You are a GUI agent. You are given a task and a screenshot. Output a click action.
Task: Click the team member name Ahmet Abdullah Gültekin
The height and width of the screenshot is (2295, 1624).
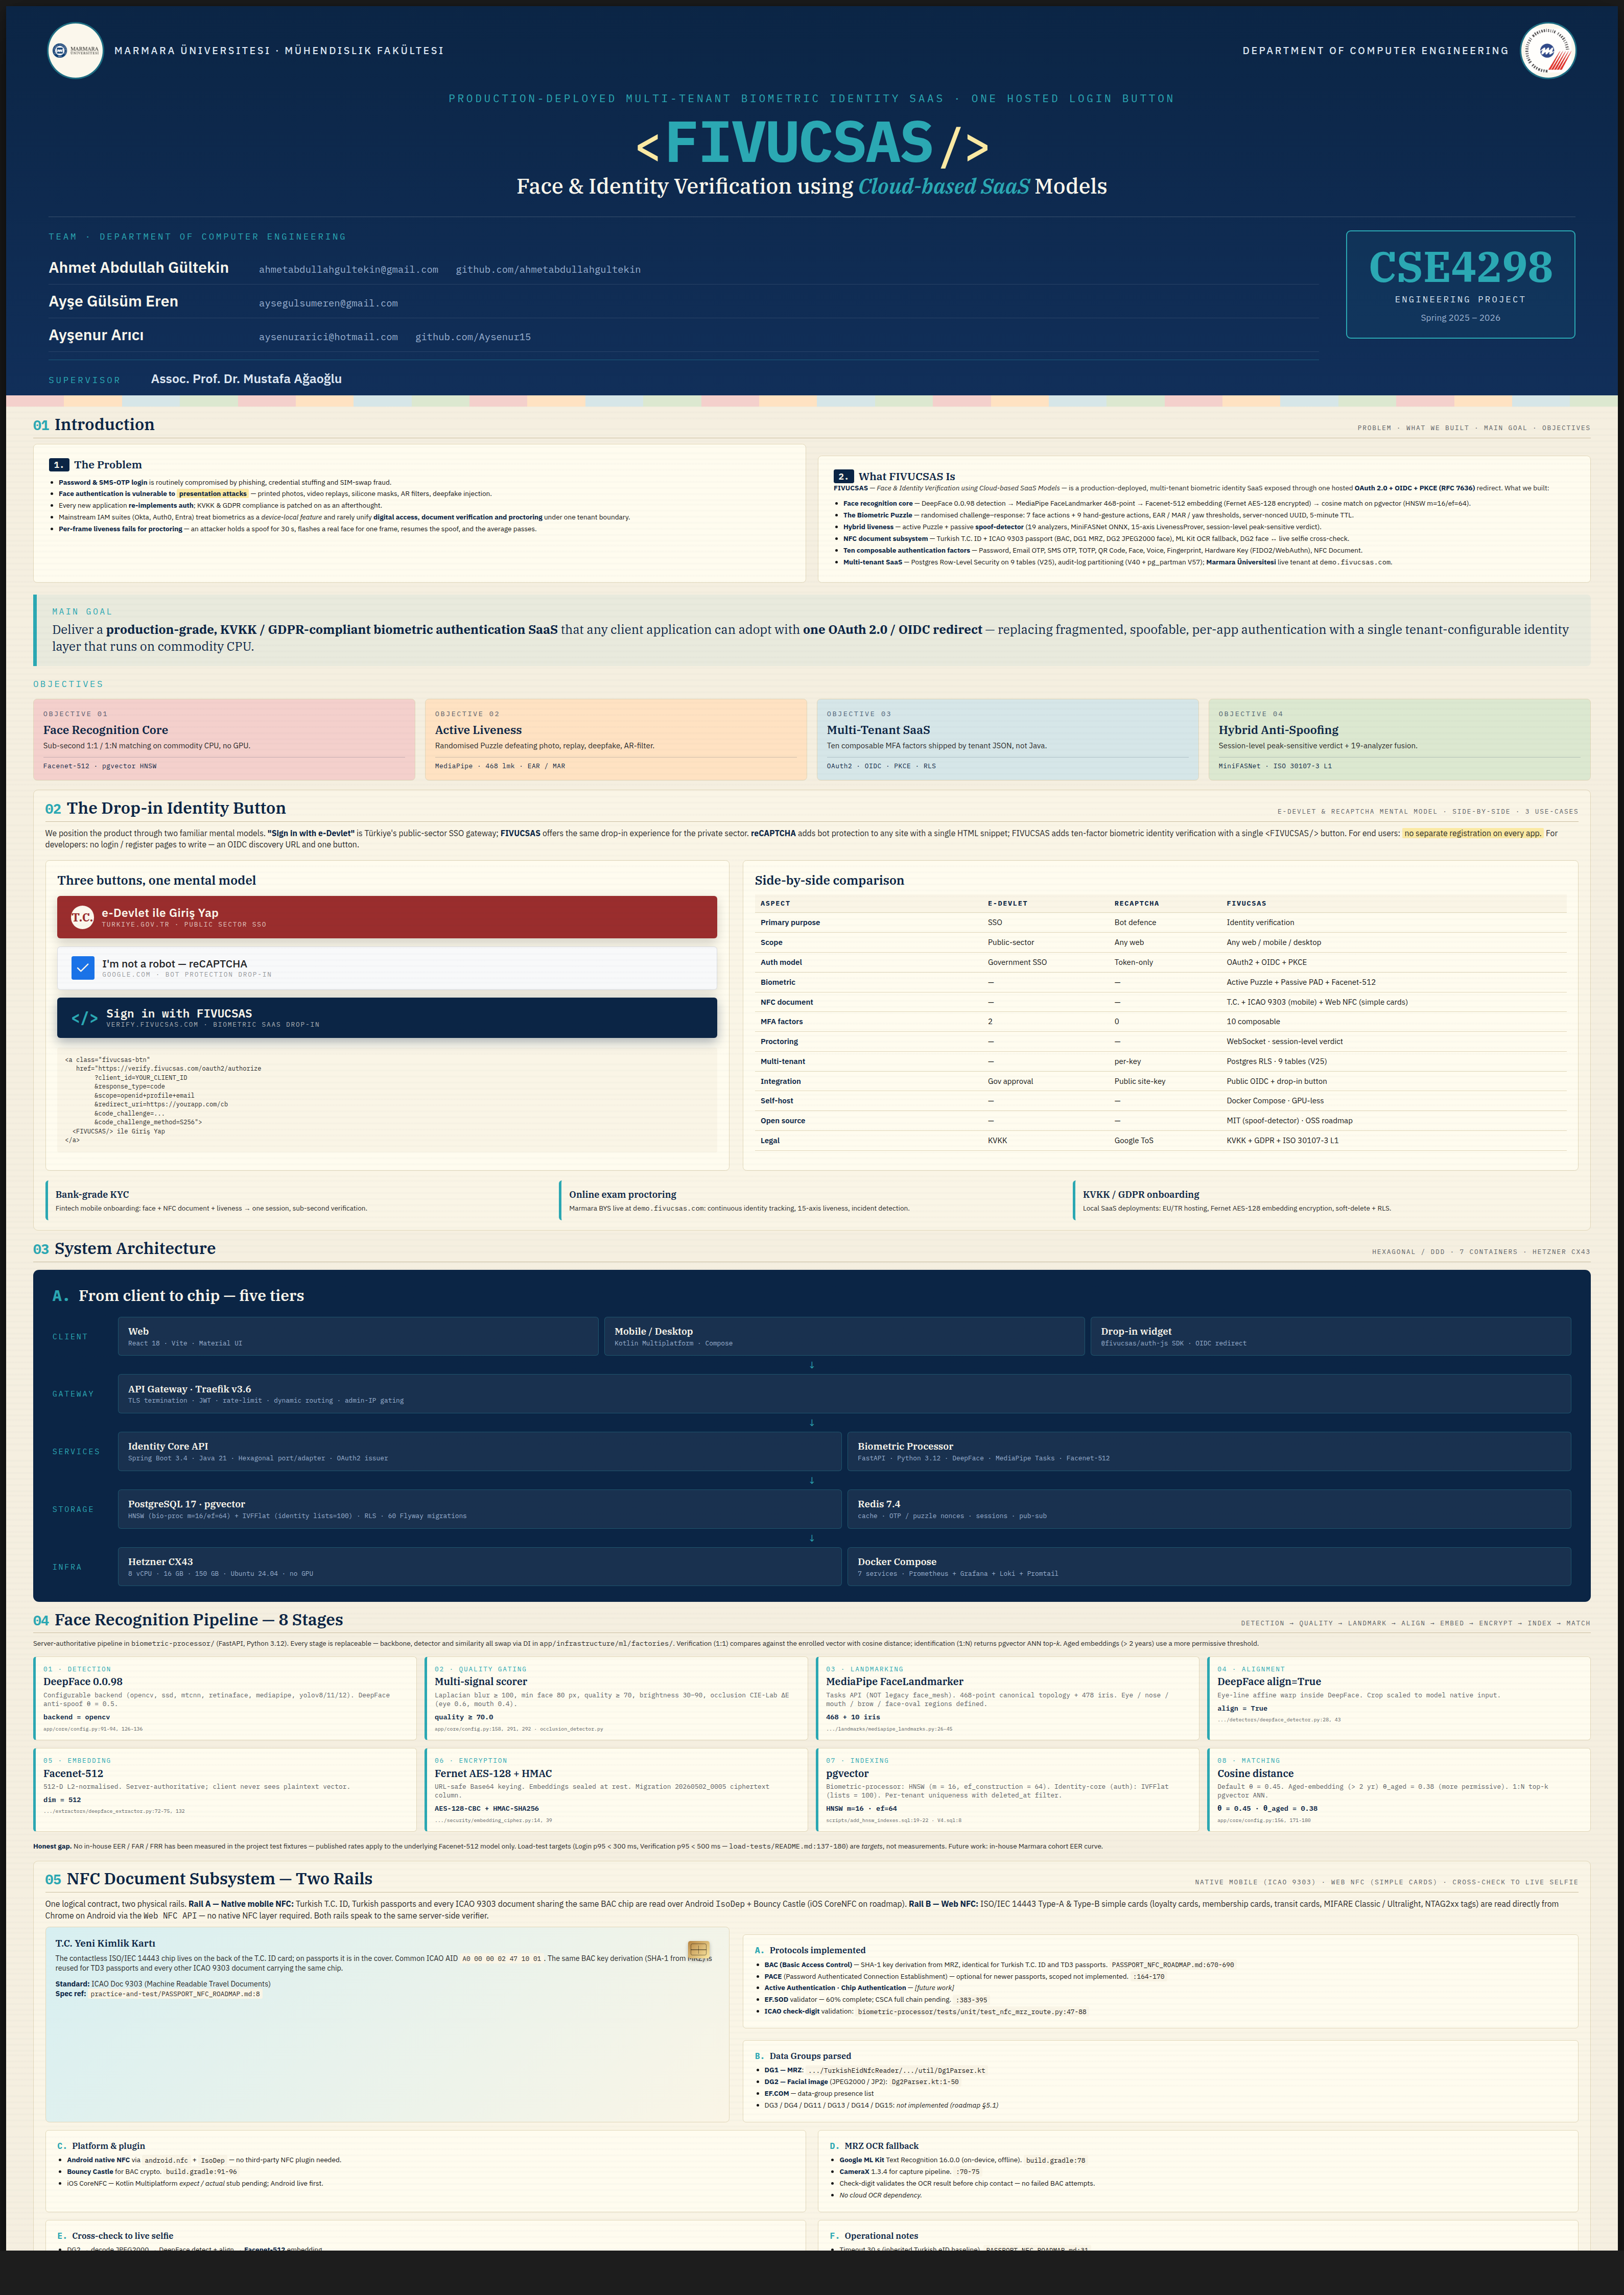coord(139,268)
